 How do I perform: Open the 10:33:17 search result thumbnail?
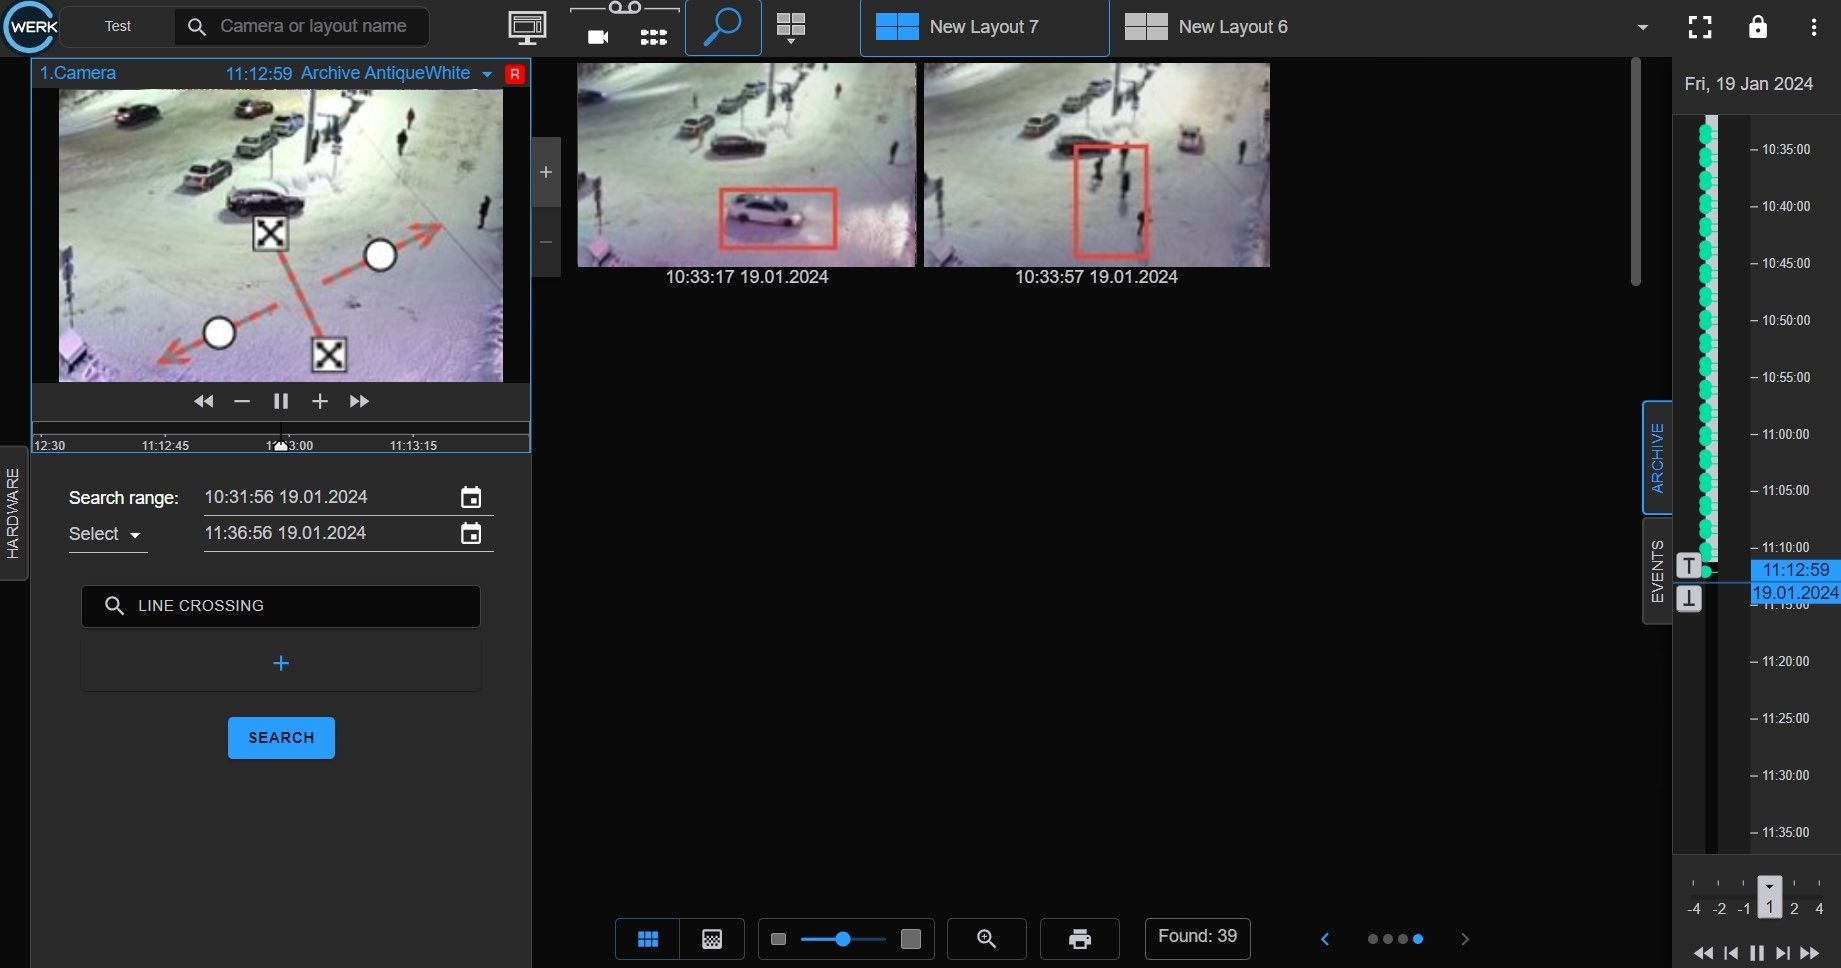point(746,165)
